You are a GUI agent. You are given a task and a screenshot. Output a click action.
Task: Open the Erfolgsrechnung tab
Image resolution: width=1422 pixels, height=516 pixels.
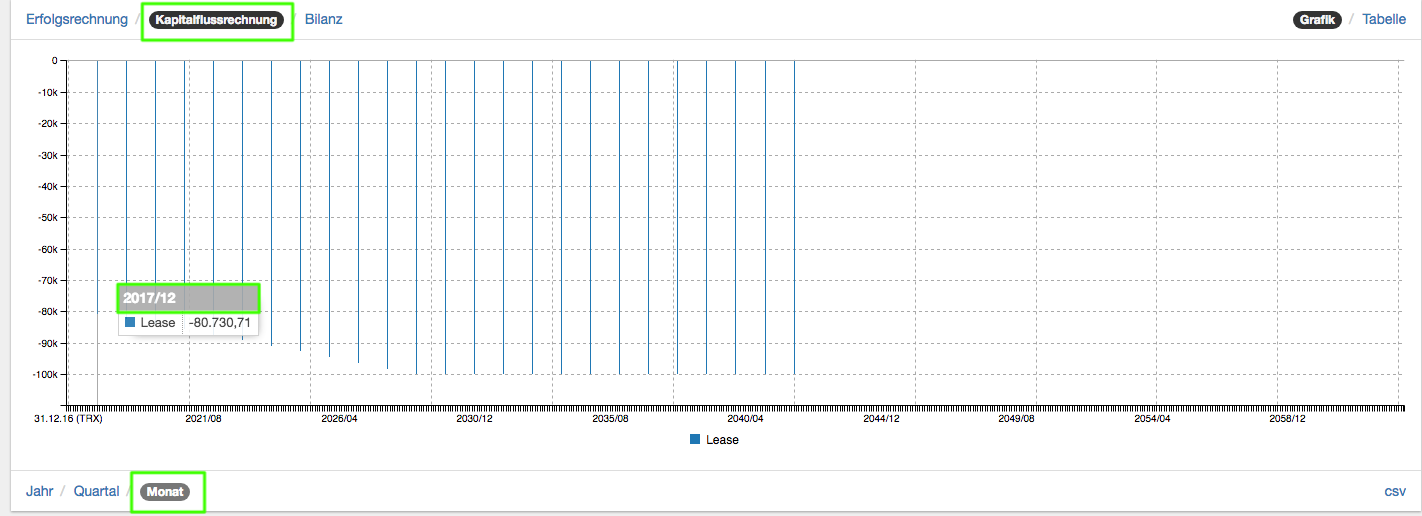click(x=77, y=19)
